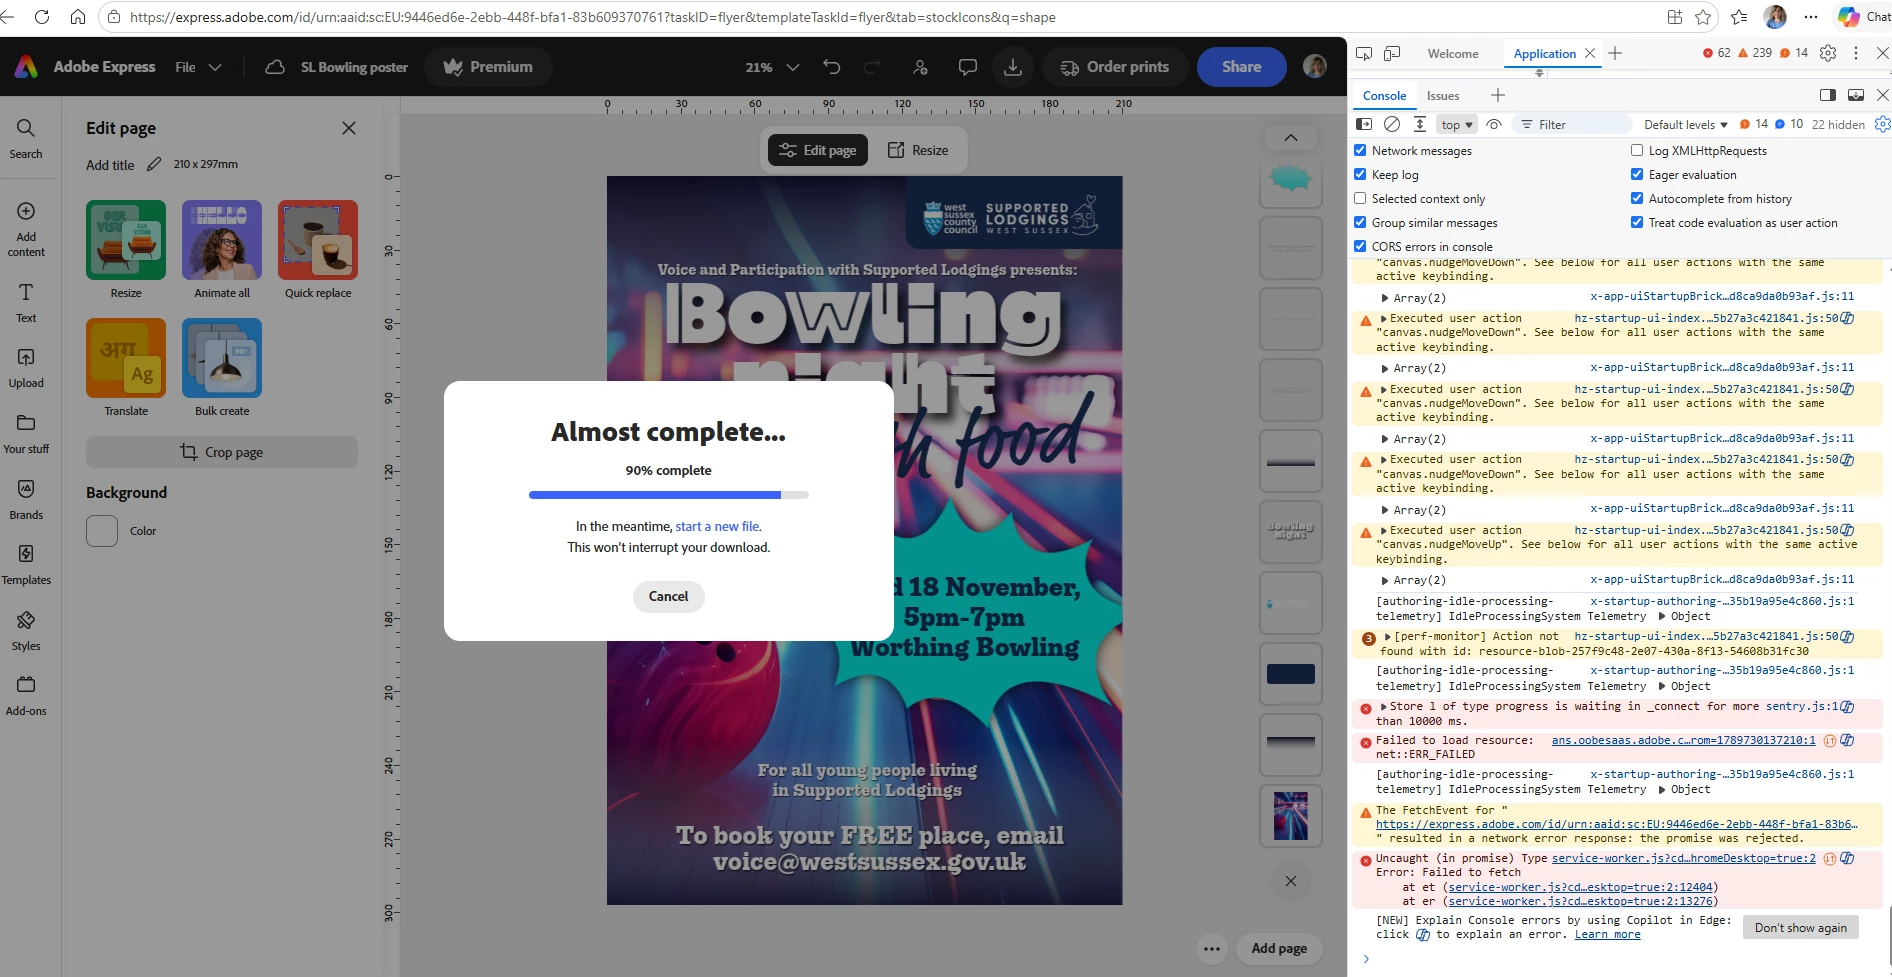Image resolution: width=1892 pixels, height=977 pixels.
Task: Click the Undo arrow in header
Action: point(832,67)
